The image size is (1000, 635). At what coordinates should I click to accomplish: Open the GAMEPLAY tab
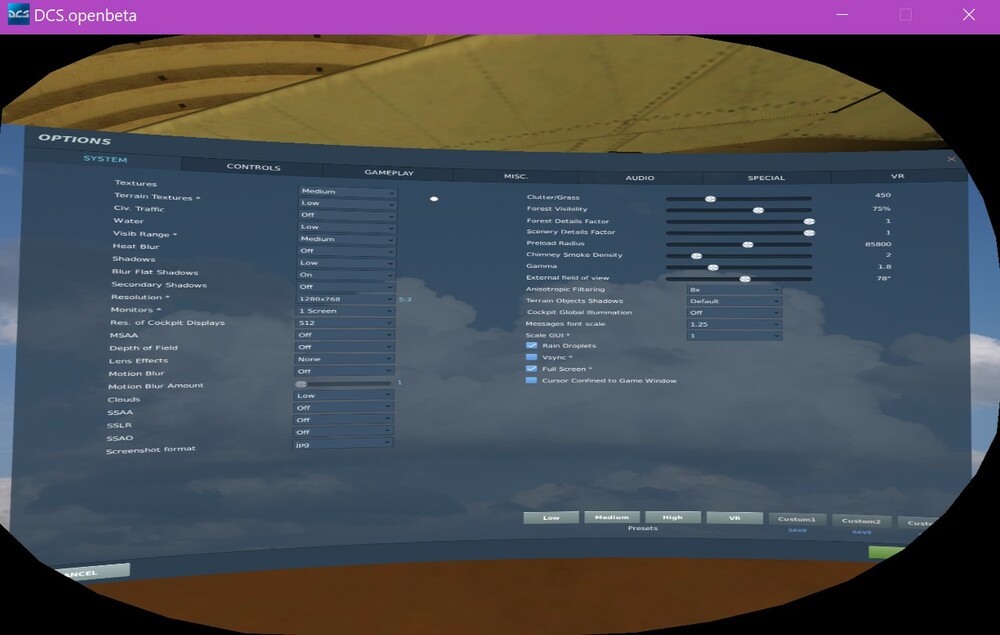389,173
